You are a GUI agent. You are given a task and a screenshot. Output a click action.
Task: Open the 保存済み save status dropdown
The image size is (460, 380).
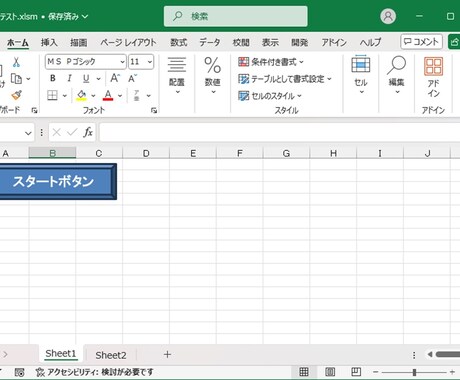(68, 16)
